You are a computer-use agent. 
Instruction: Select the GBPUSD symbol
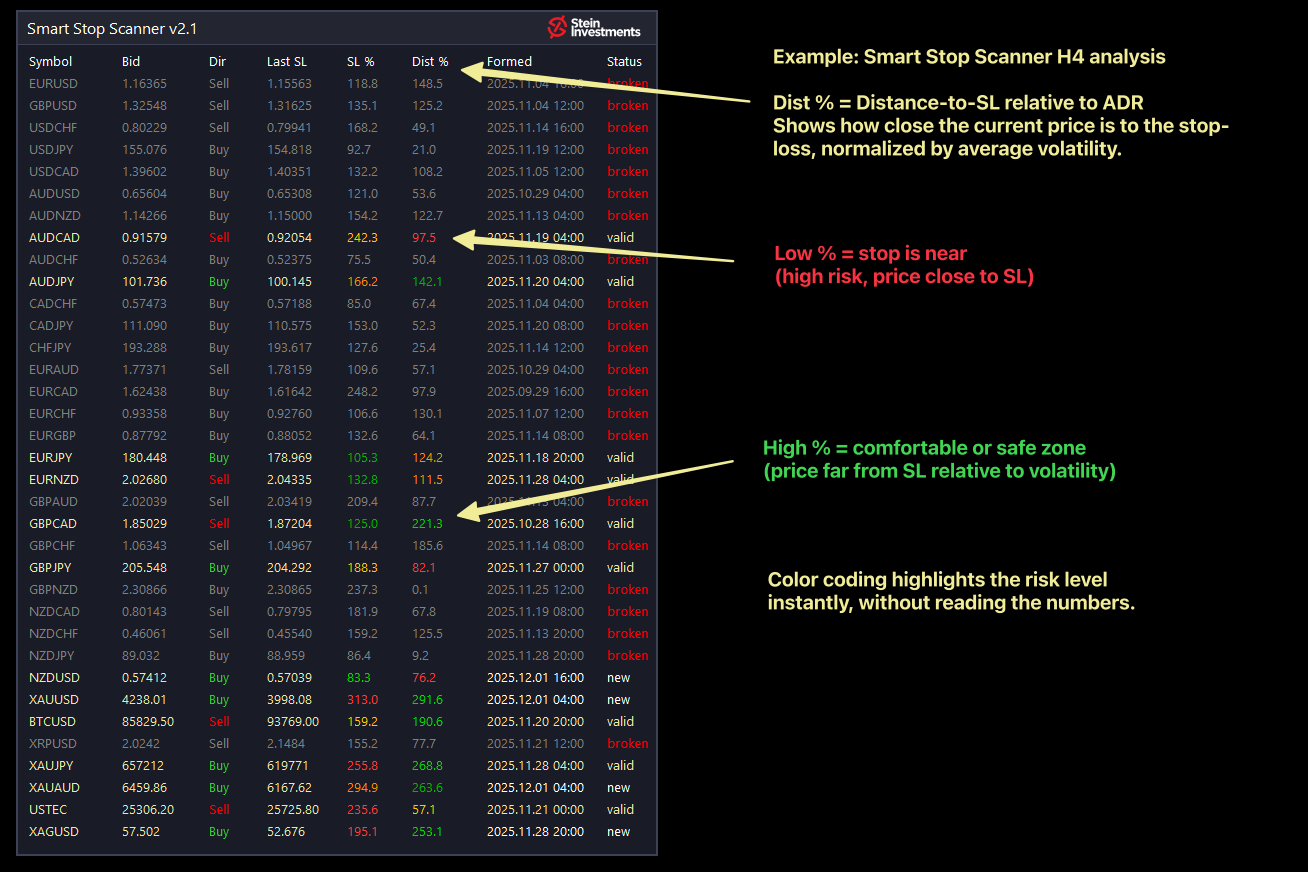point(53,106)
